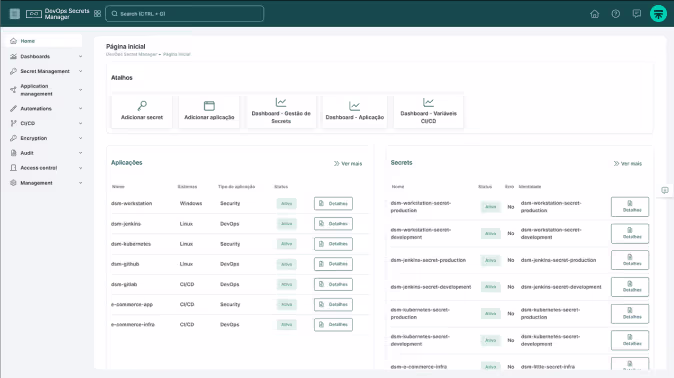Click Ver mais link in Secrets panel
The height and width of the screenshot is (378, 674).
(x=628, y=164)
